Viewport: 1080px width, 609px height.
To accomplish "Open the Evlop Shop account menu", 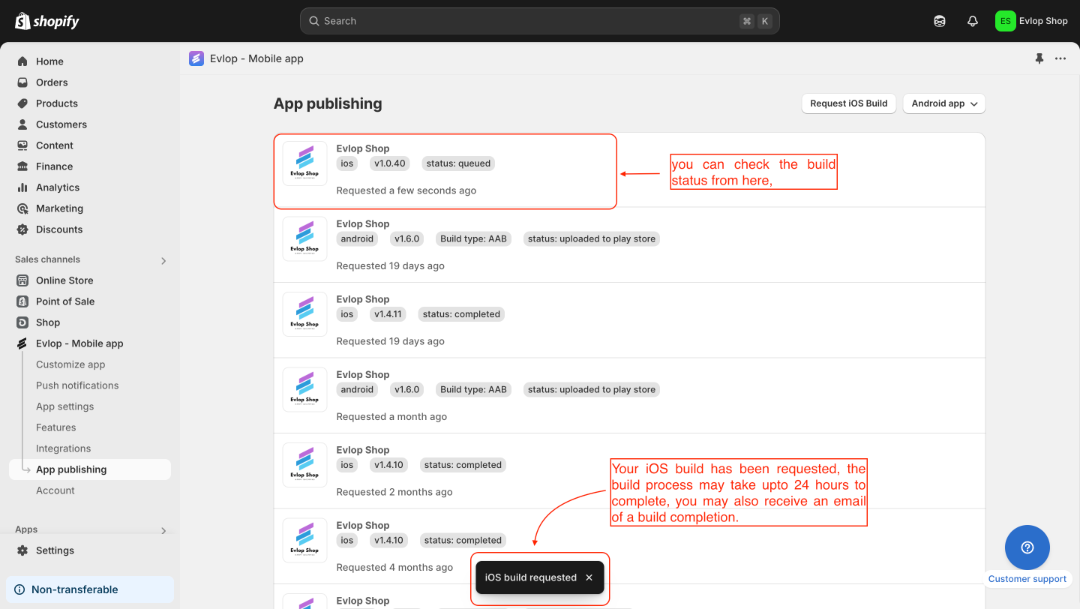I will [x=1031, y=21].
